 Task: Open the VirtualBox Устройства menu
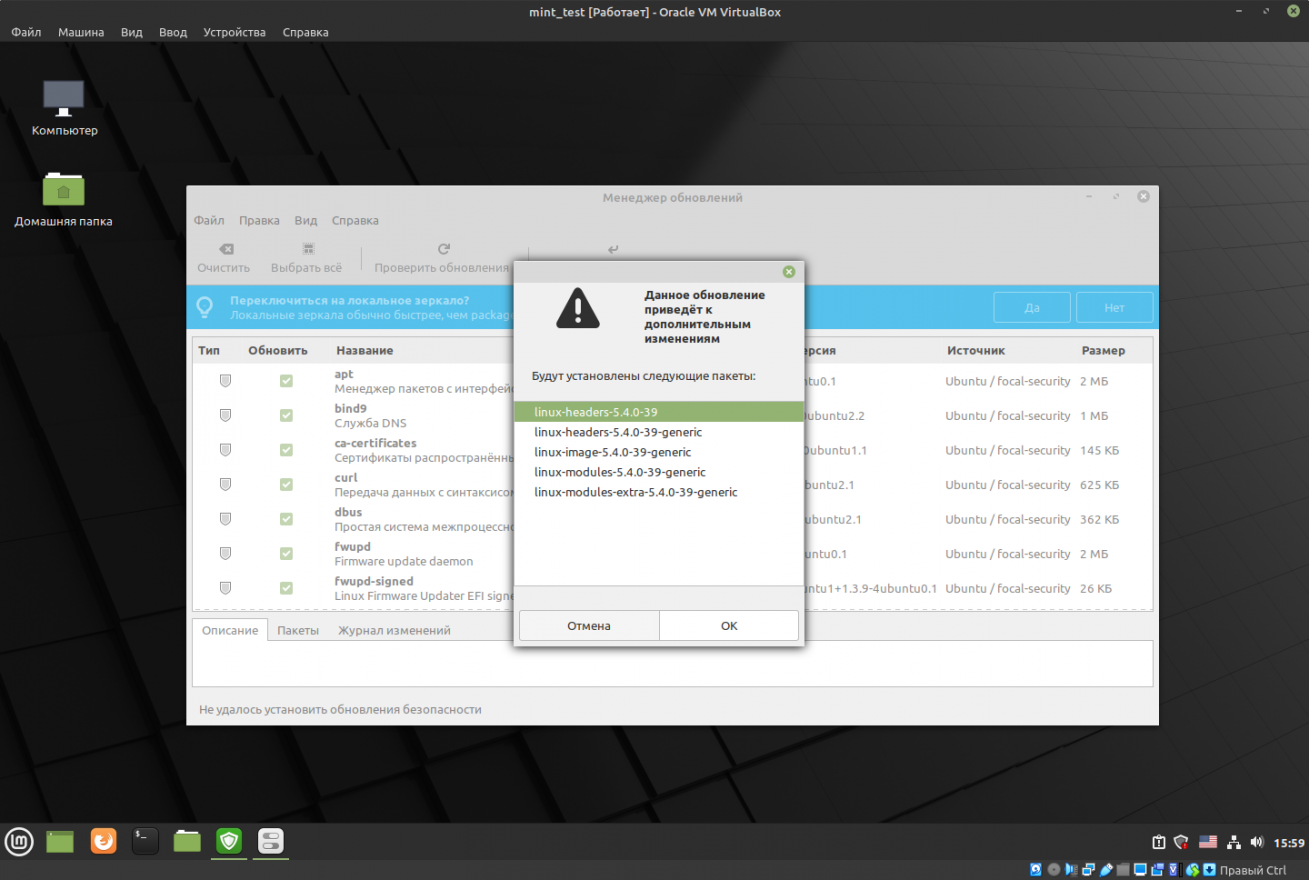point(234,32)
